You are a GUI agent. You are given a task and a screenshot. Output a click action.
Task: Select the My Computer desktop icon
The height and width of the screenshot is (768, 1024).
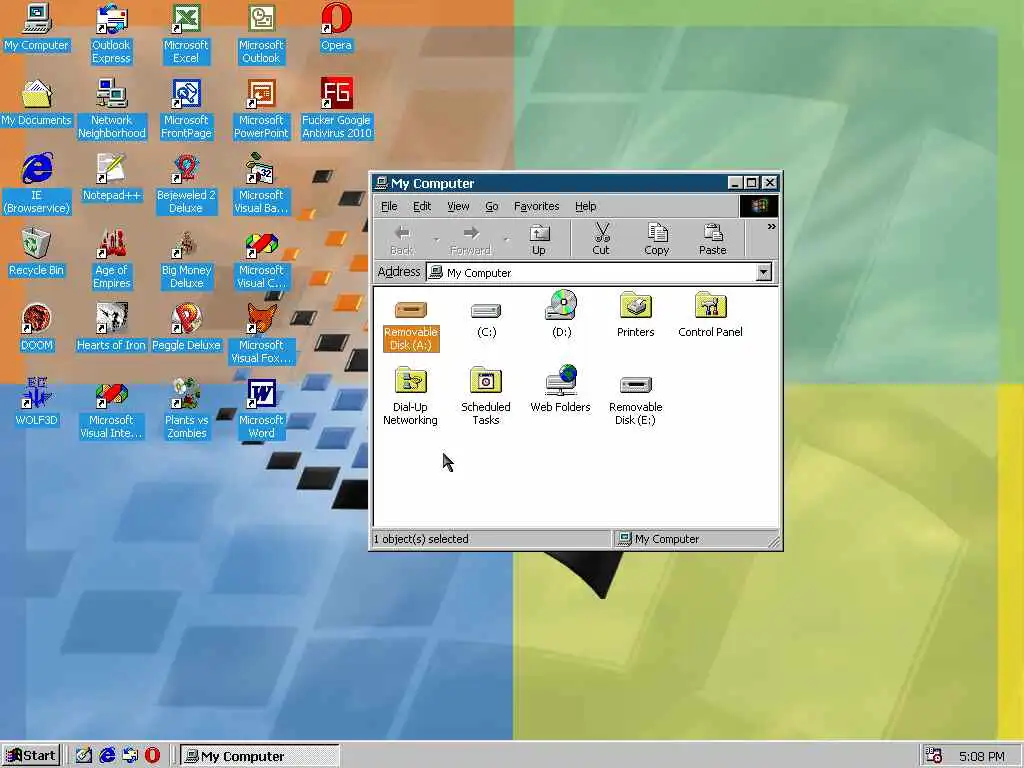pos(36,27)
